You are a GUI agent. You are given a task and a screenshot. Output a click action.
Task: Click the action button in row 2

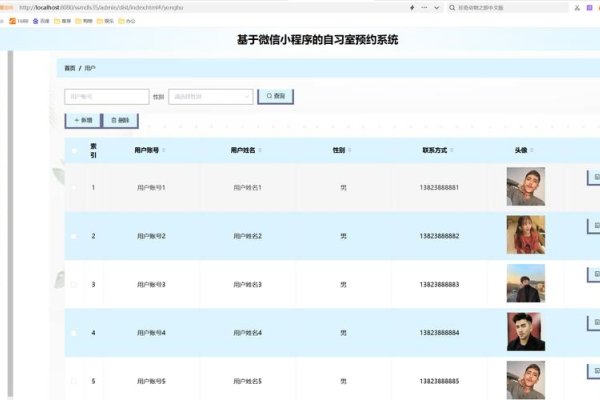click(x=593, y=226)
